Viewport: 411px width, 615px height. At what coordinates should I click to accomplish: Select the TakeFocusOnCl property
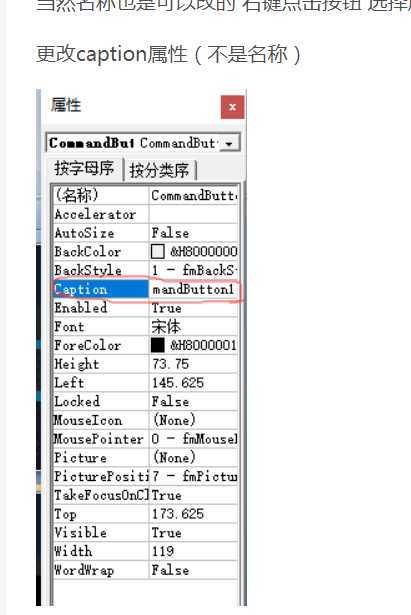point(101,495)
